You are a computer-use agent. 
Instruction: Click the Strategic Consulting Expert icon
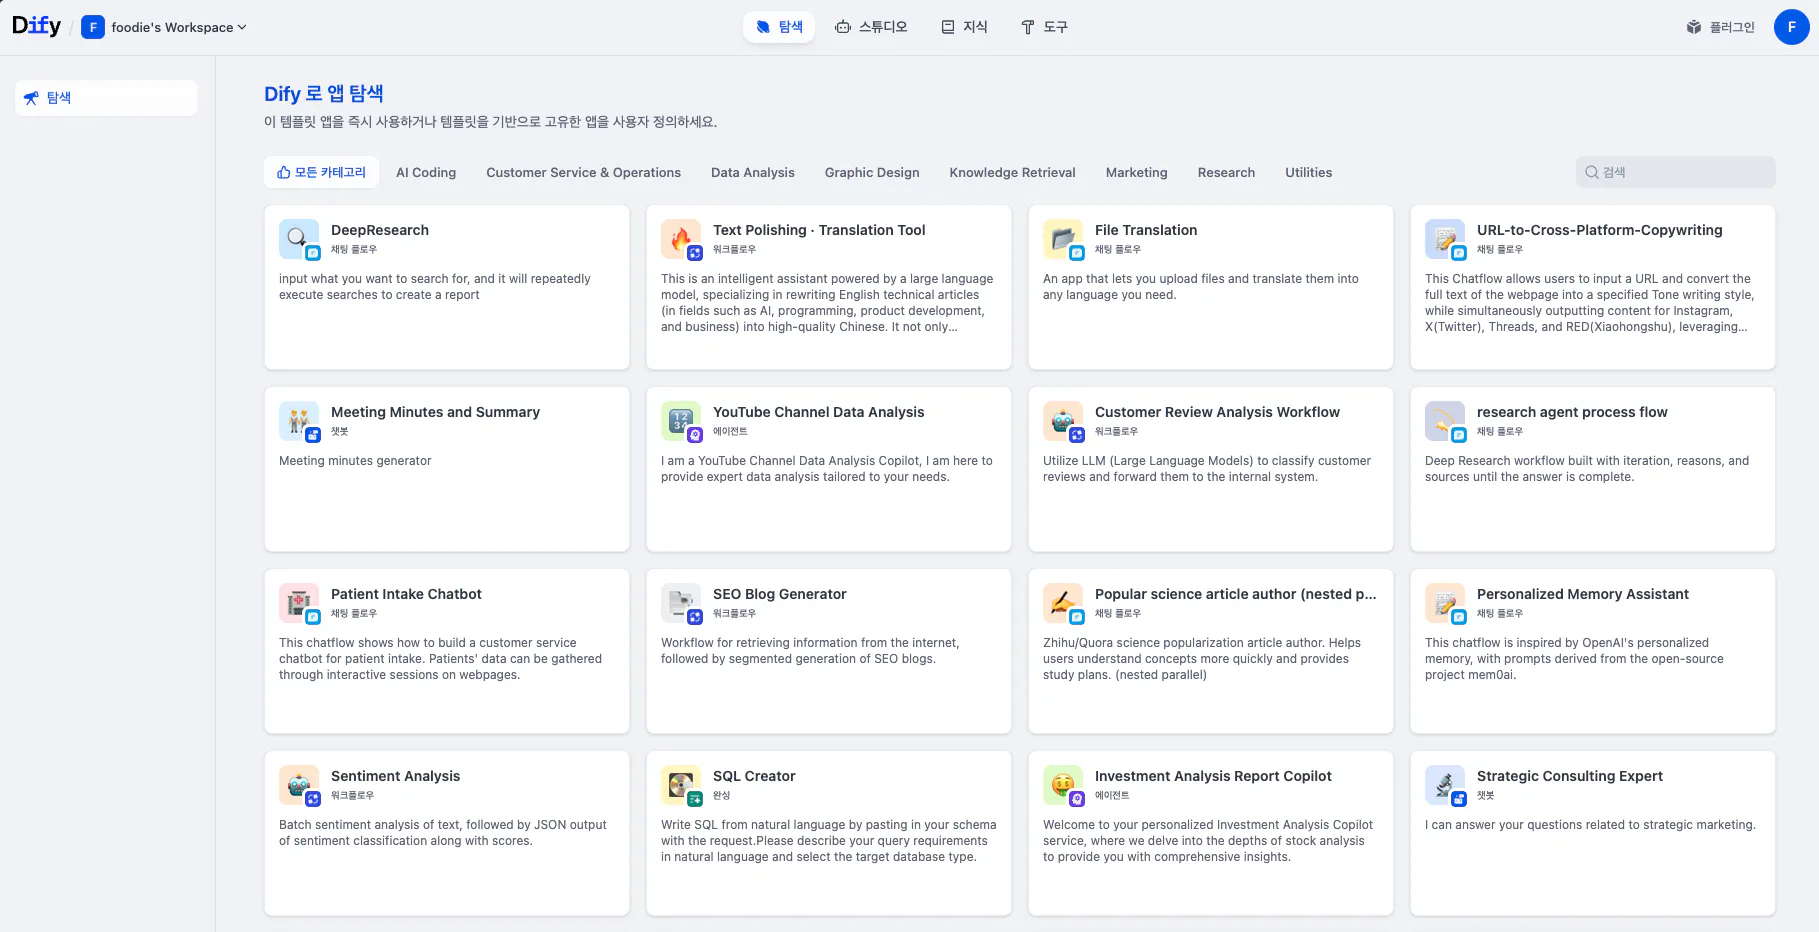(x=1445, y=785)
